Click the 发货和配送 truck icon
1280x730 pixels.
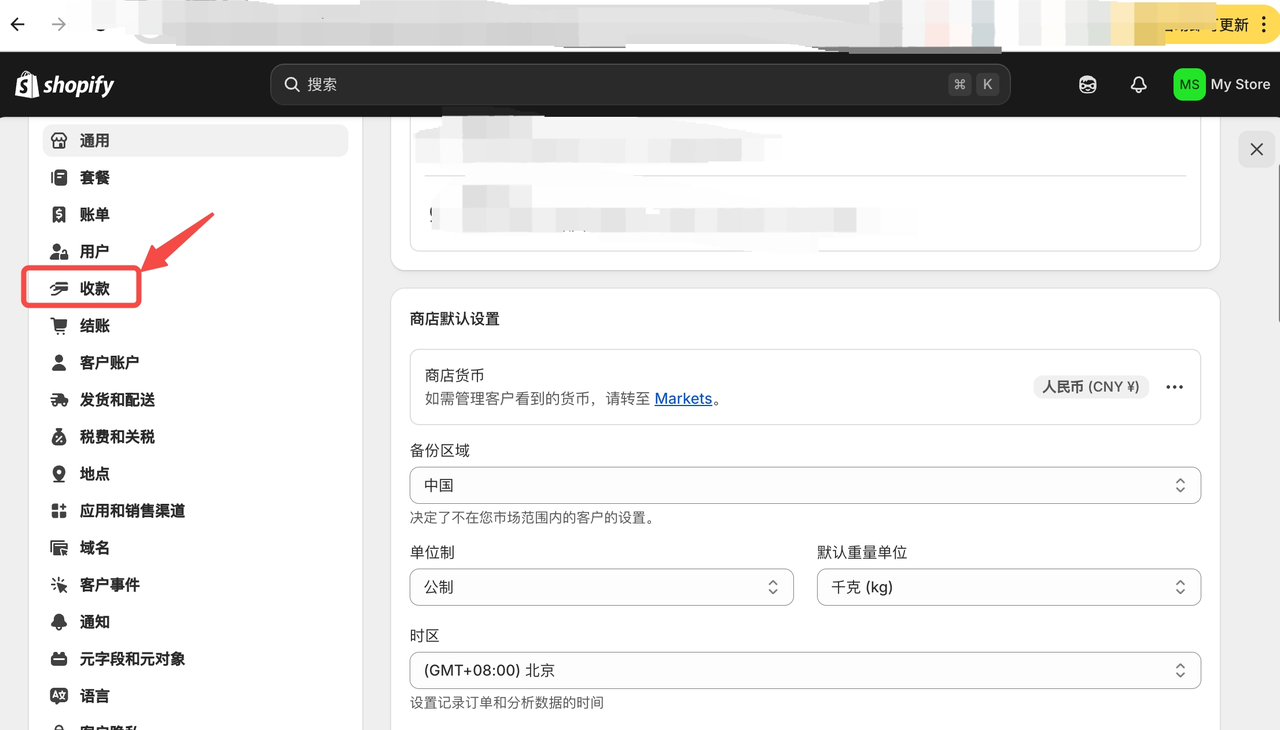point(59,400)
